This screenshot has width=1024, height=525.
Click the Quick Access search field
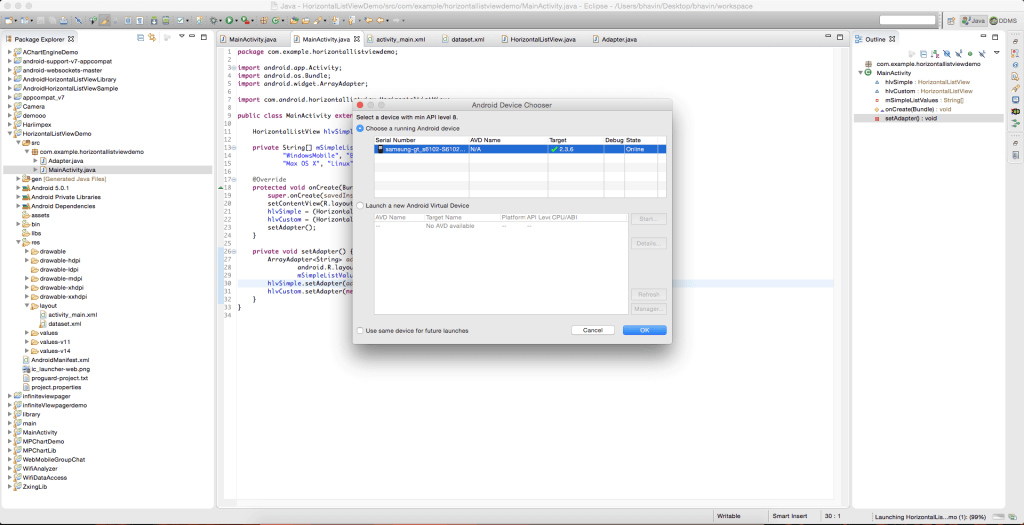point(908,21)
